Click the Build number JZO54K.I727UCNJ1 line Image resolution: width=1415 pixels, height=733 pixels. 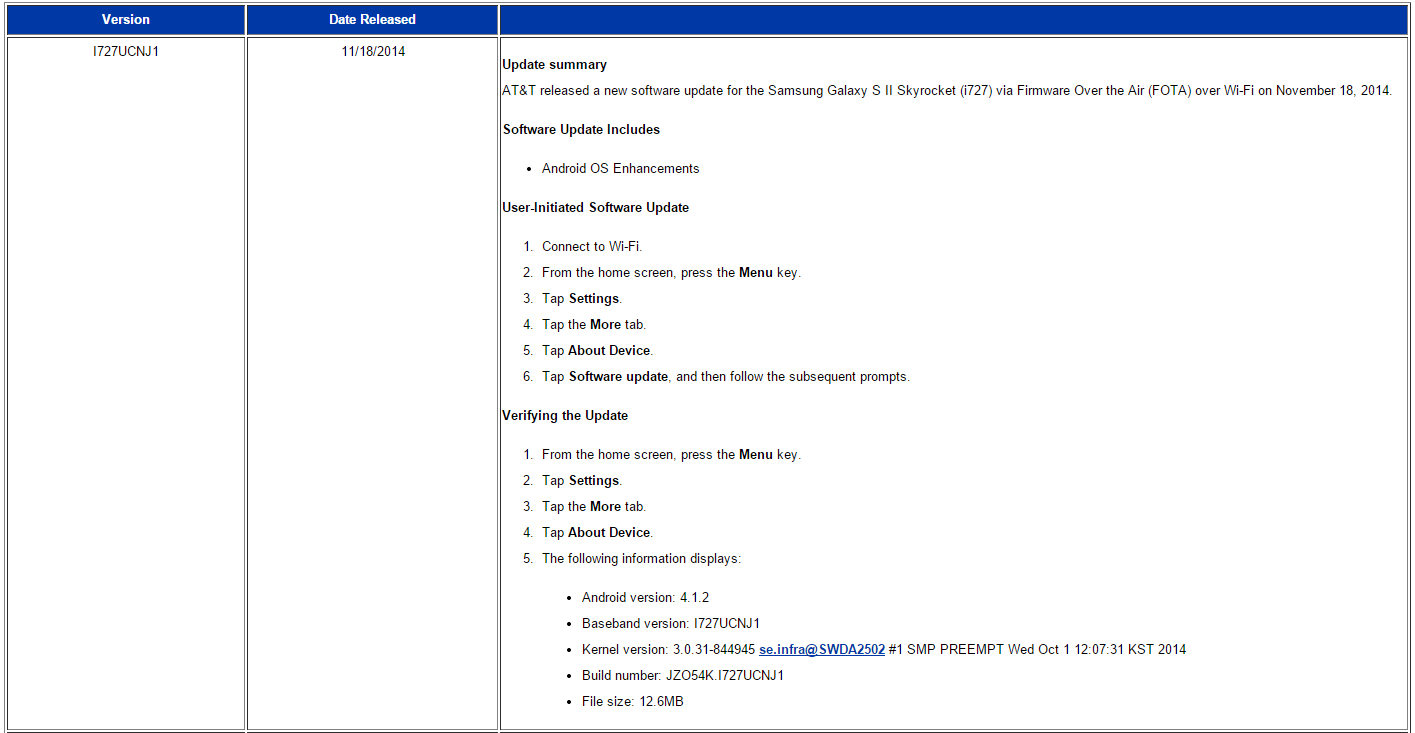(682, 675)
